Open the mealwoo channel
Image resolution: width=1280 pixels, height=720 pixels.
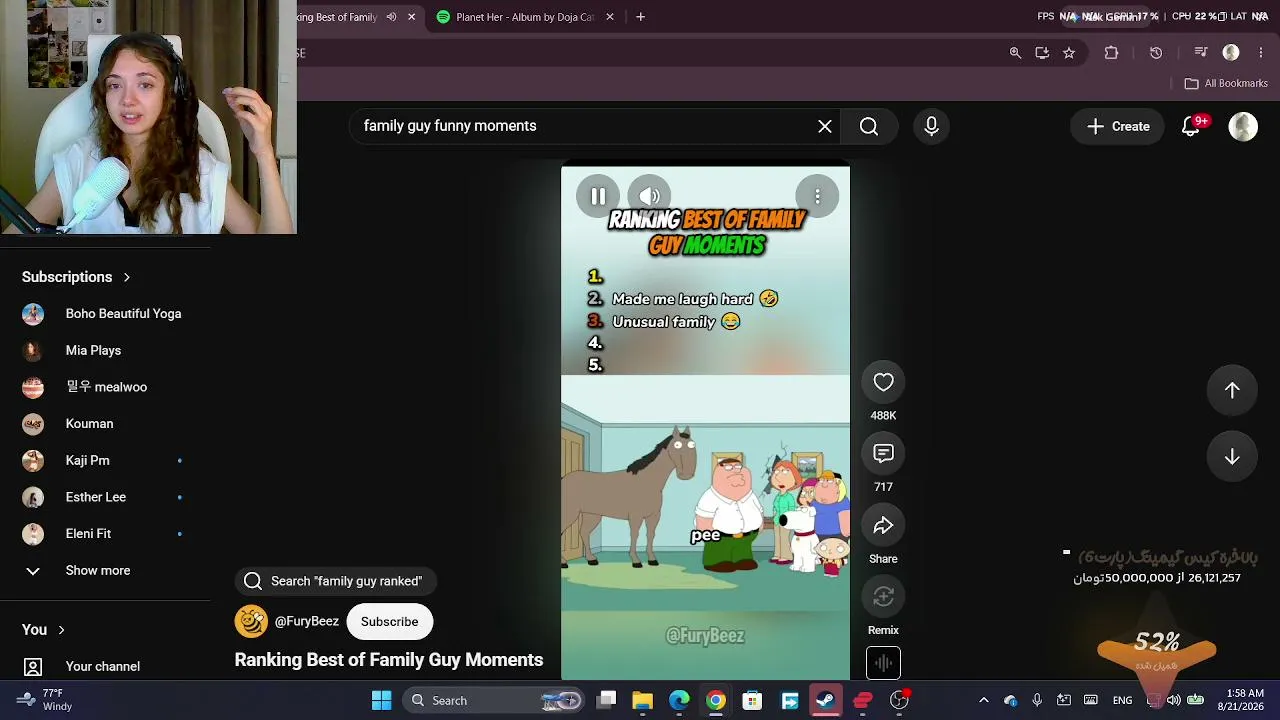[x=105, y=387]
